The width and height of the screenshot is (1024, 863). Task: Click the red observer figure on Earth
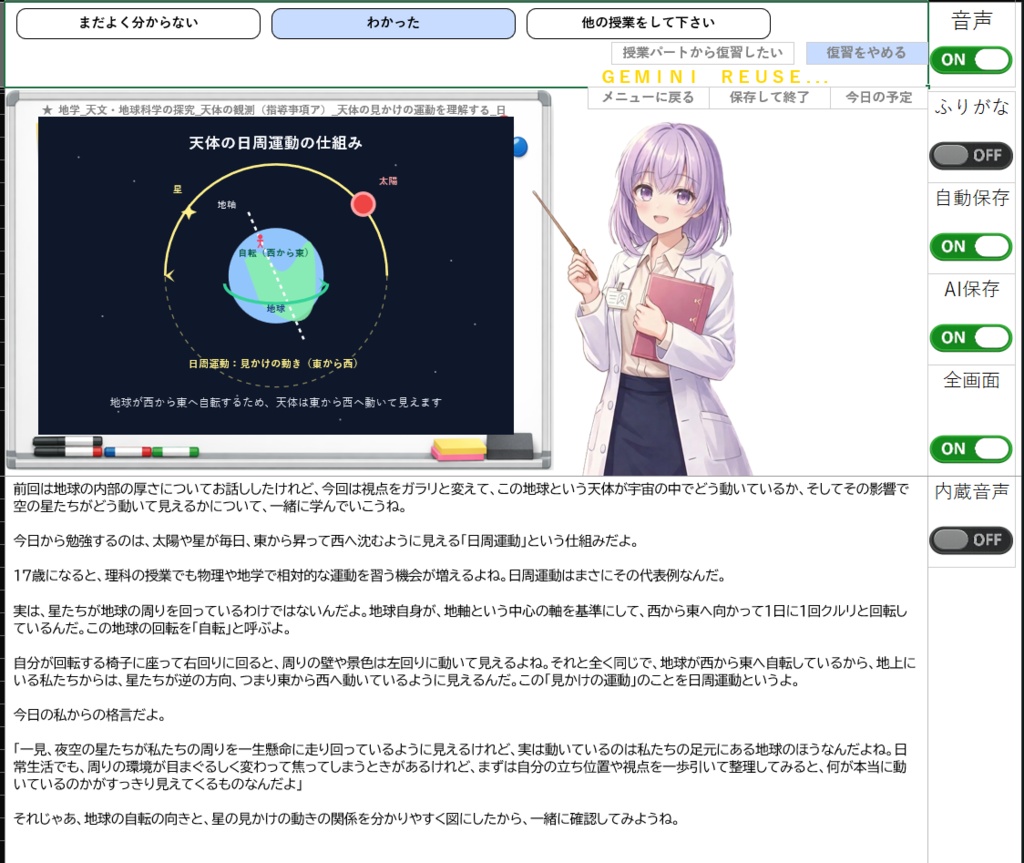click(x=260, y=240)
